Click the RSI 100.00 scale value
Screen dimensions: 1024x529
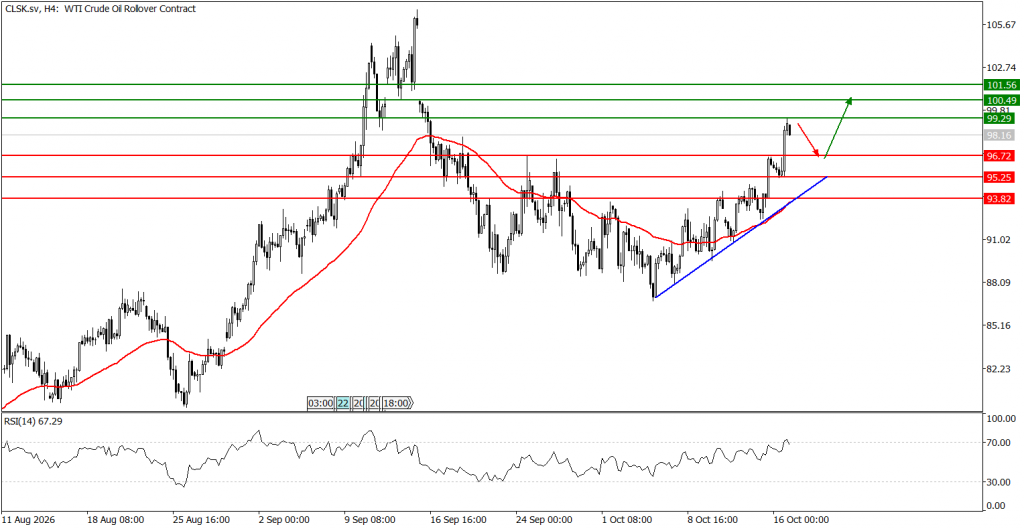coord(1002,419)
